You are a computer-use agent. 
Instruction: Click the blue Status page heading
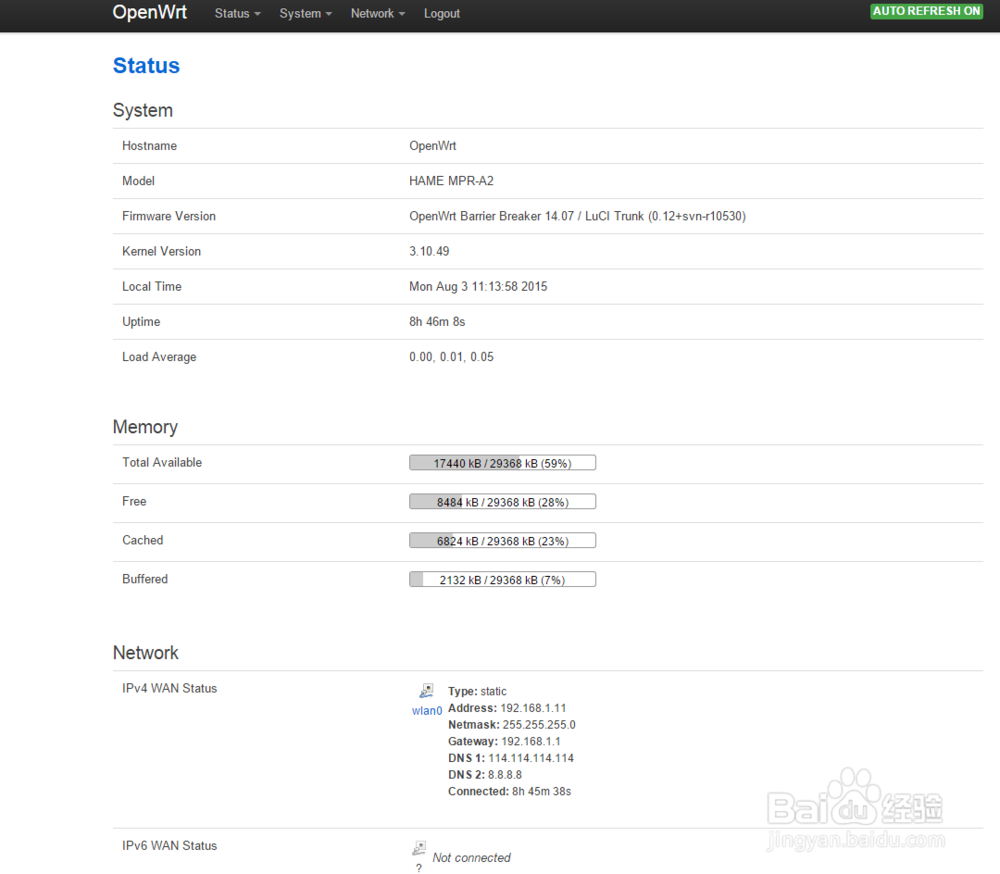146,66
